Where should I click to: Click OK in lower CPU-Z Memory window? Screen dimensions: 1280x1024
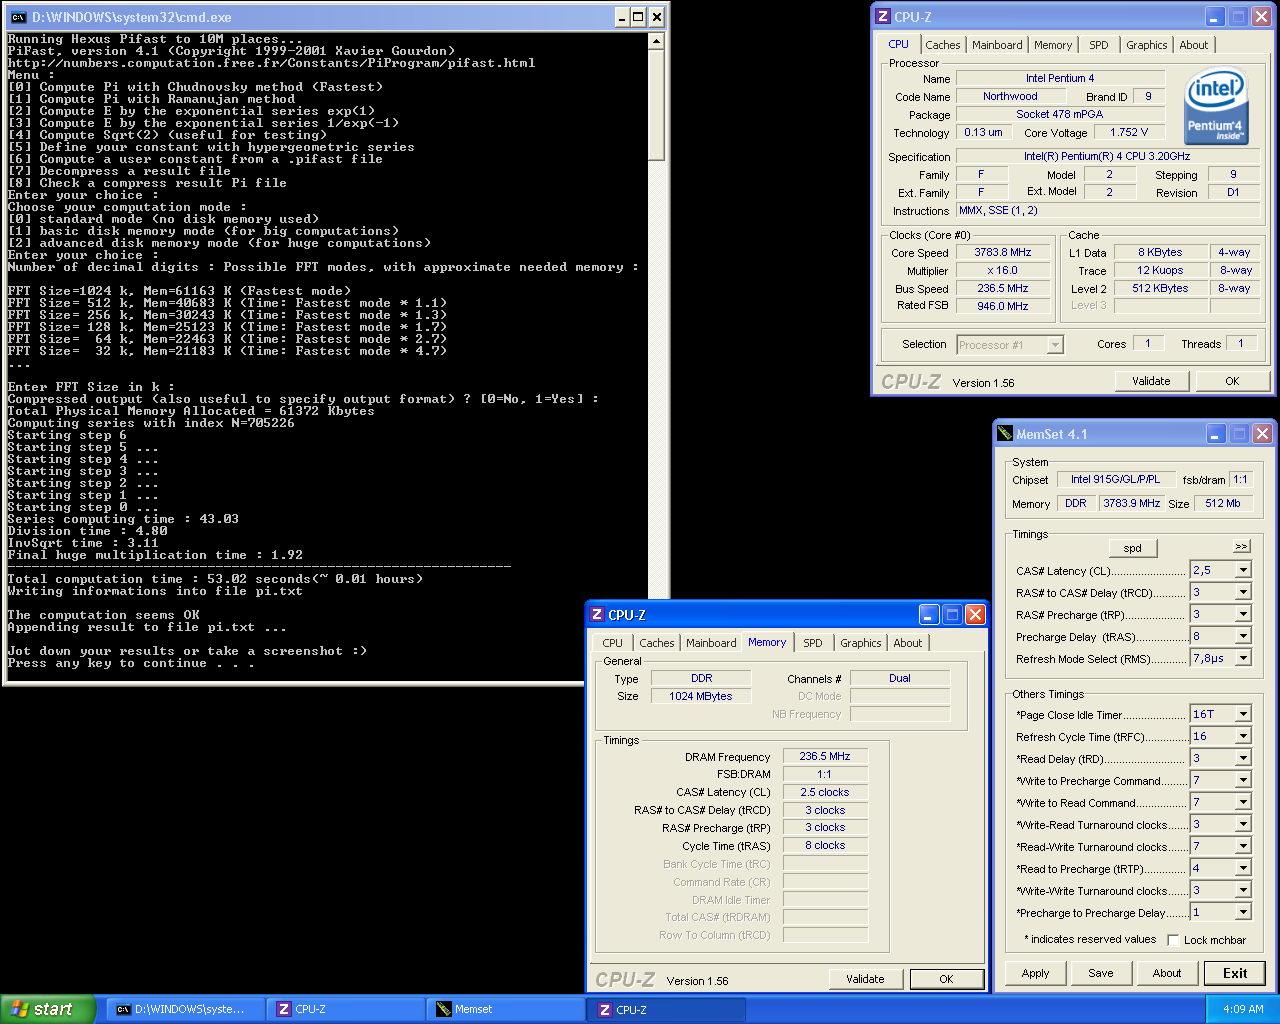946,979
